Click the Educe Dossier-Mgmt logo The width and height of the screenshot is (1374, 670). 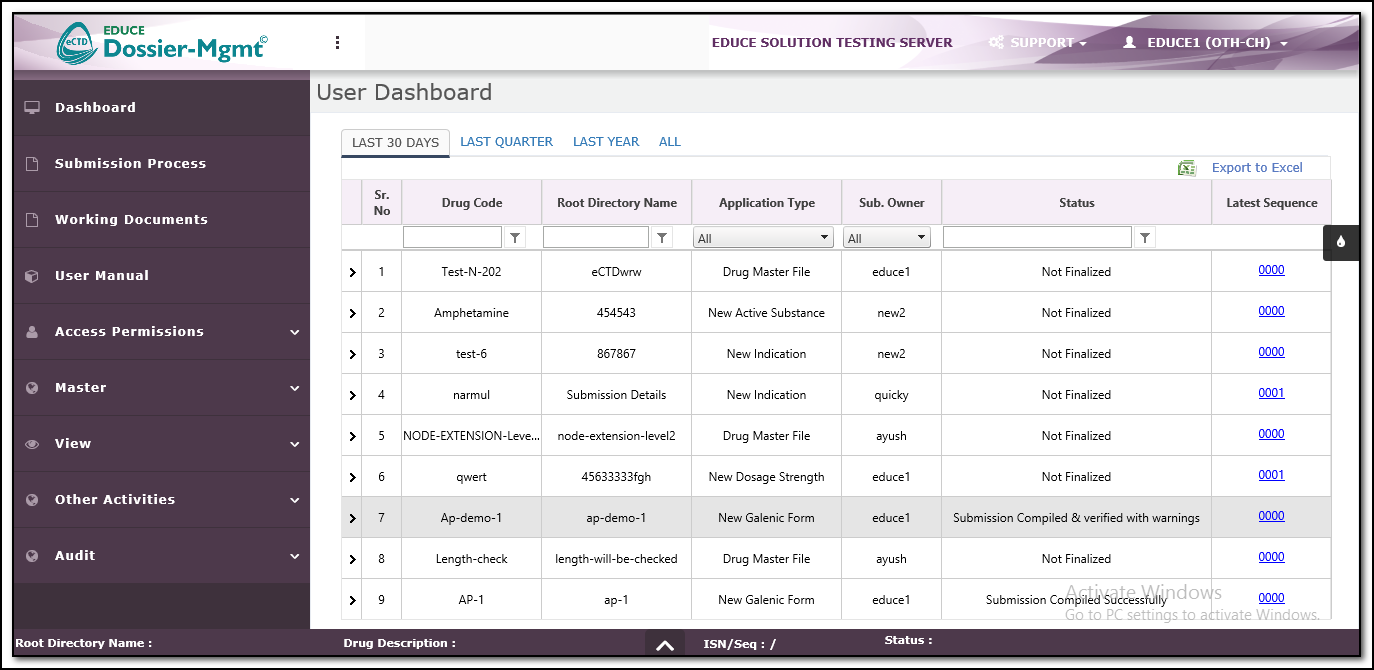click(162, 43)
